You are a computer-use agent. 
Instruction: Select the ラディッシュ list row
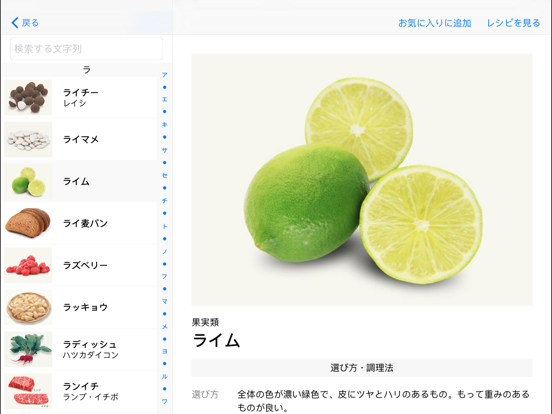(80, 349)
